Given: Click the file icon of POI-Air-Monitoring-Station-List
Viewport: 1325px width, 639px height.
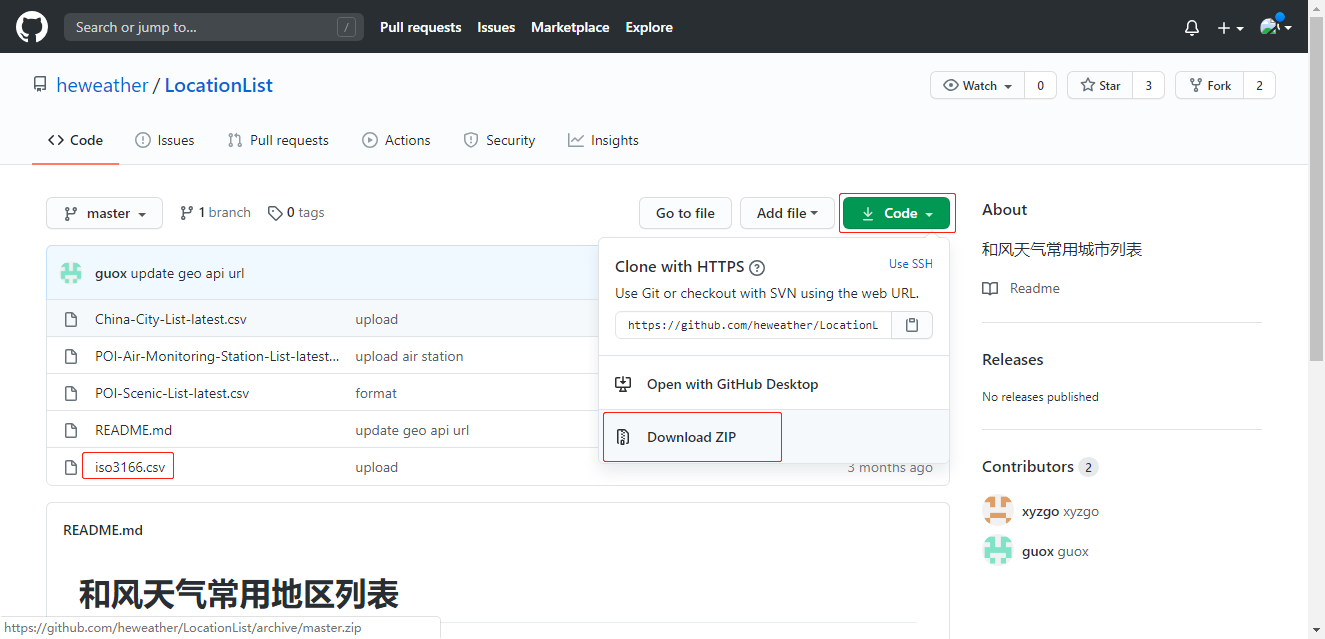Looking at the screenshot, I should (x=71, y=357).
